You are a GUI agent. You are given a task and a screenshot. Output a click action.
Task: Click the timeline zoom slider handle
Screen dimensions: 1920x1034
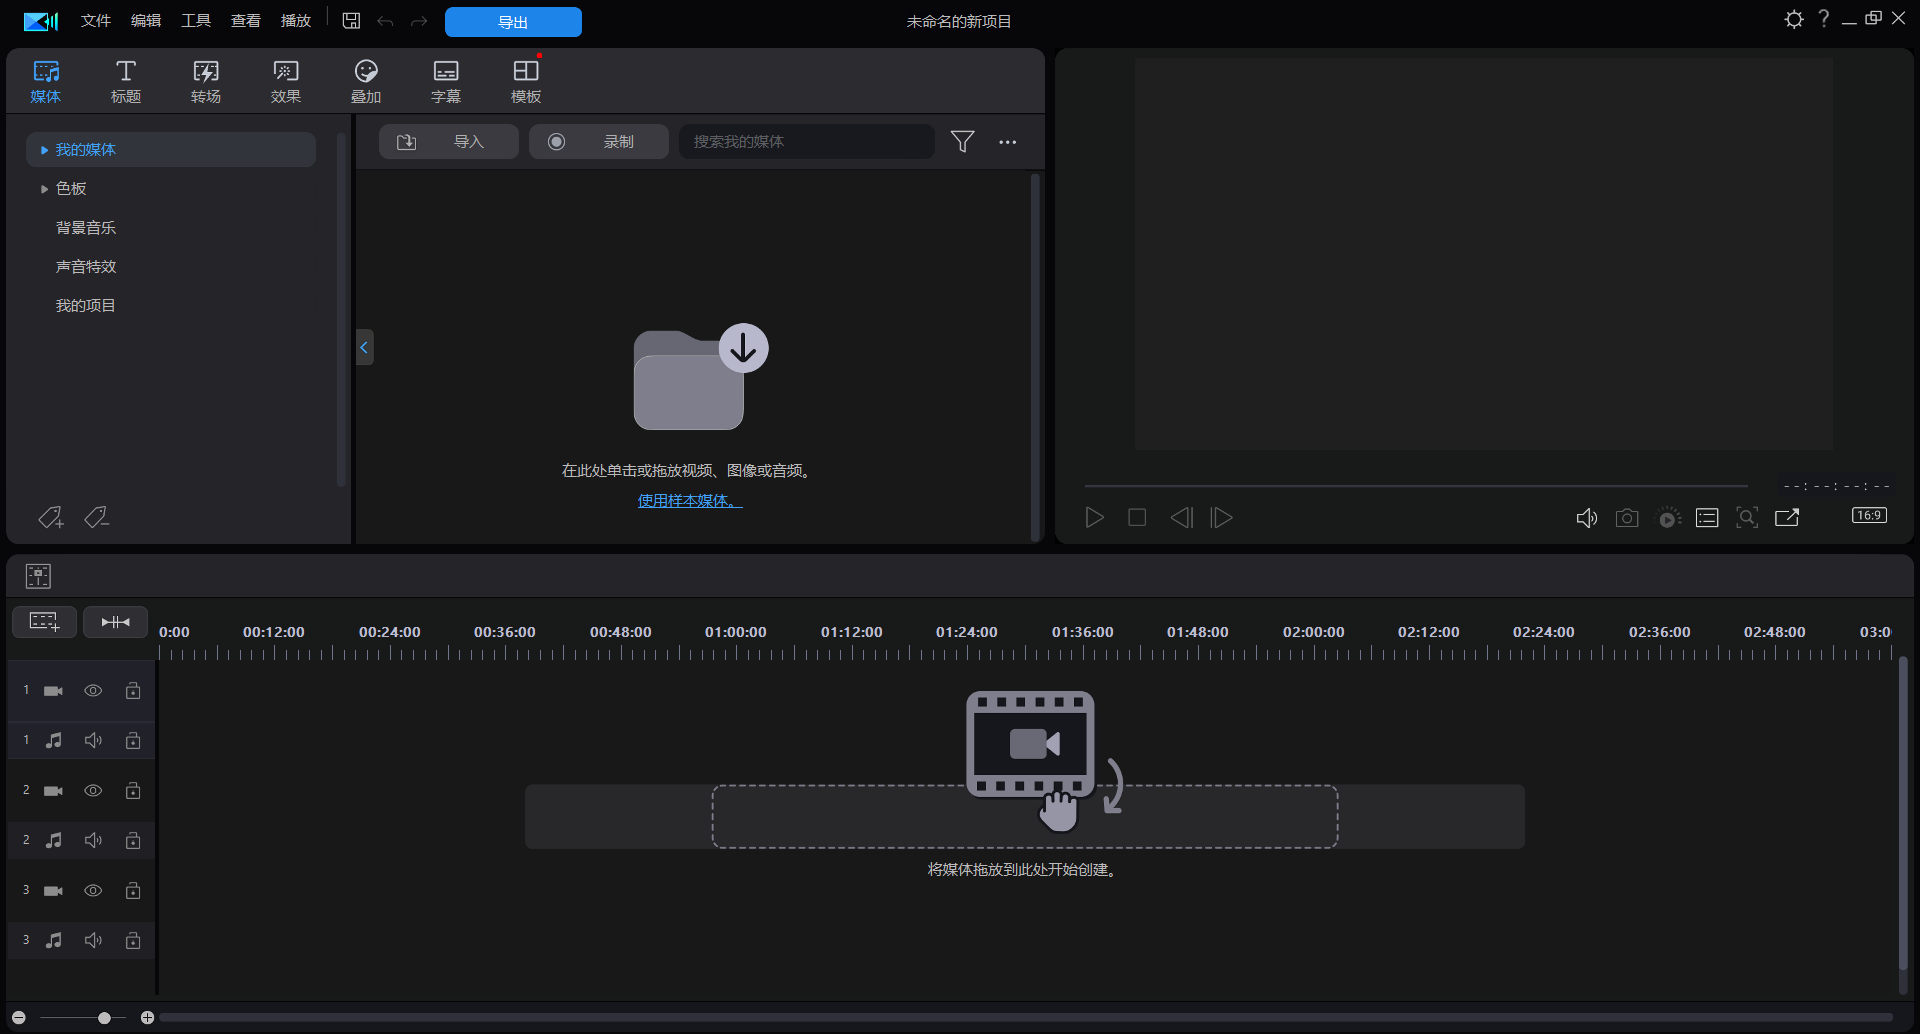coord(104,1018)
